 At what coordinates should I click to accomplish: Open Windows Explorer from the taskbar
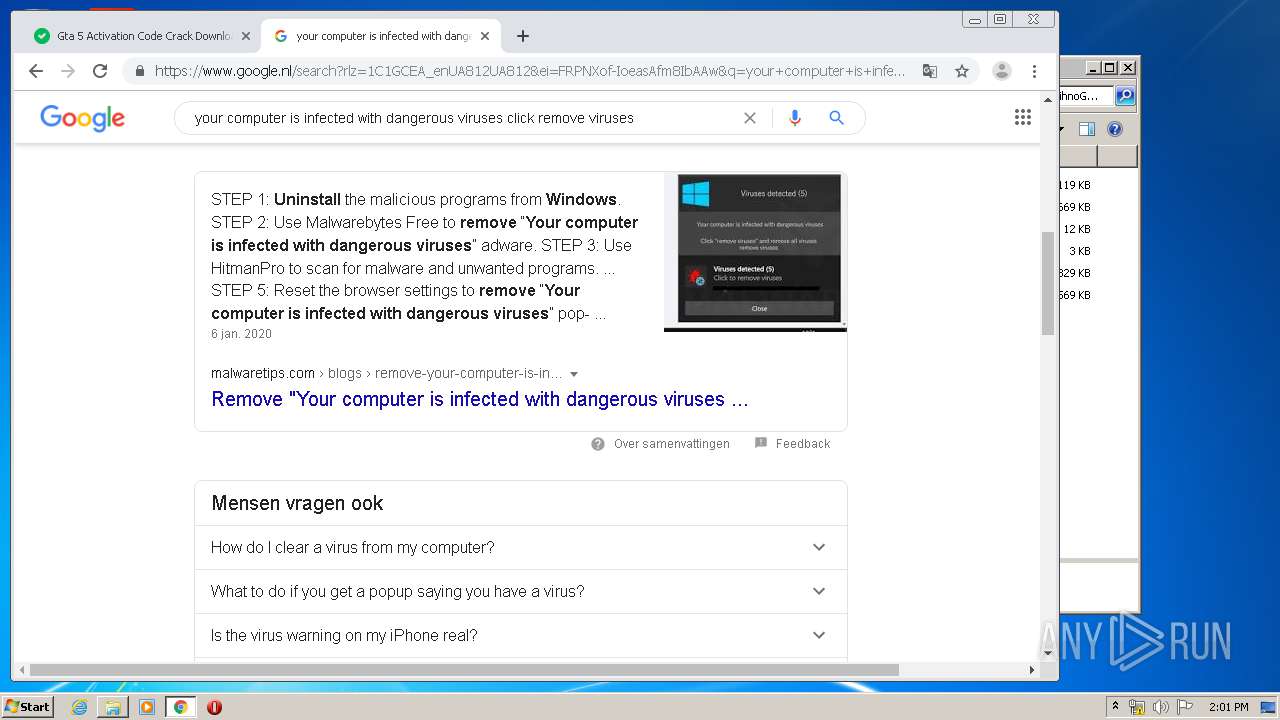click(x=113, y=707)
